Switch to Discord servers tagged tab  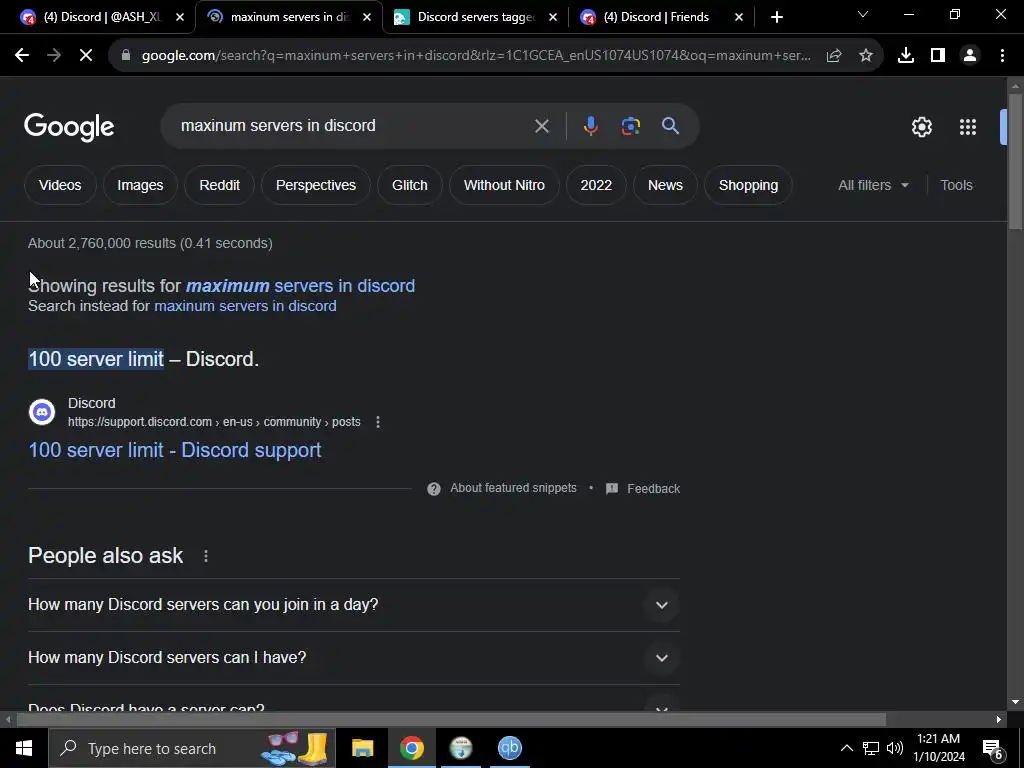tap(474, 17)
